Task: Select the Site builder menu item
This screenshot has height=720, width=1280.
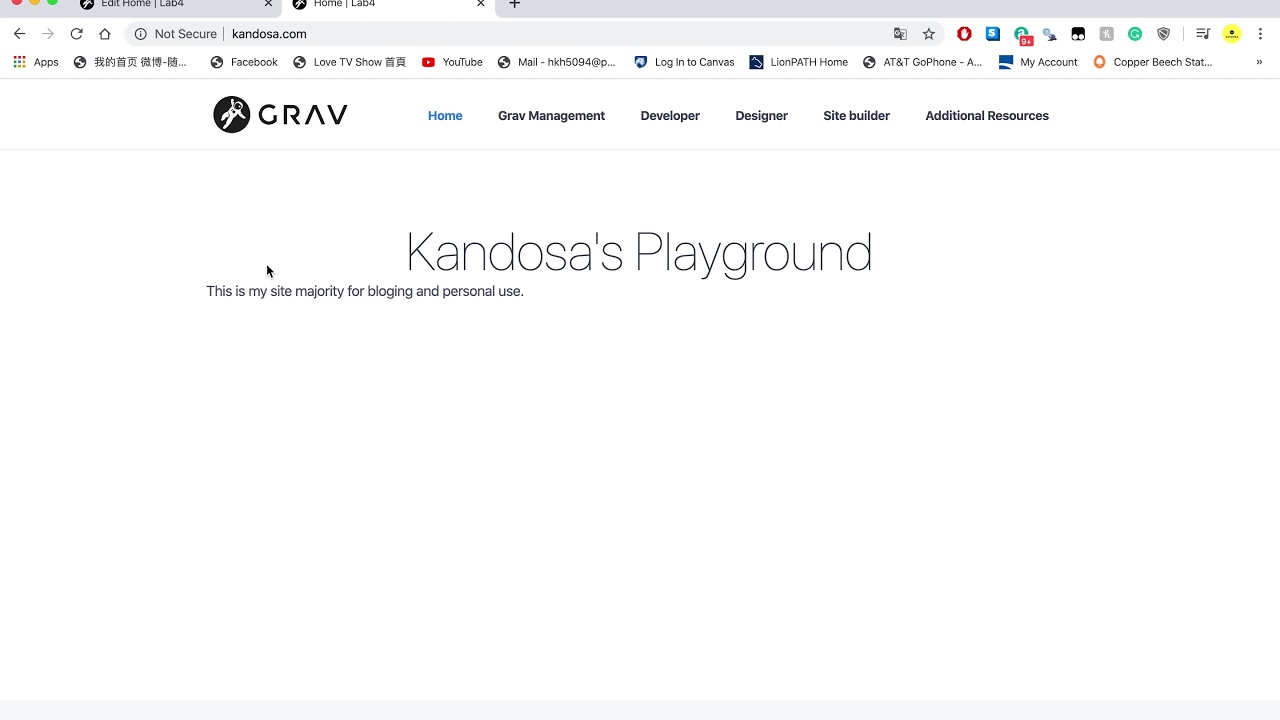Action: point(856,116)
